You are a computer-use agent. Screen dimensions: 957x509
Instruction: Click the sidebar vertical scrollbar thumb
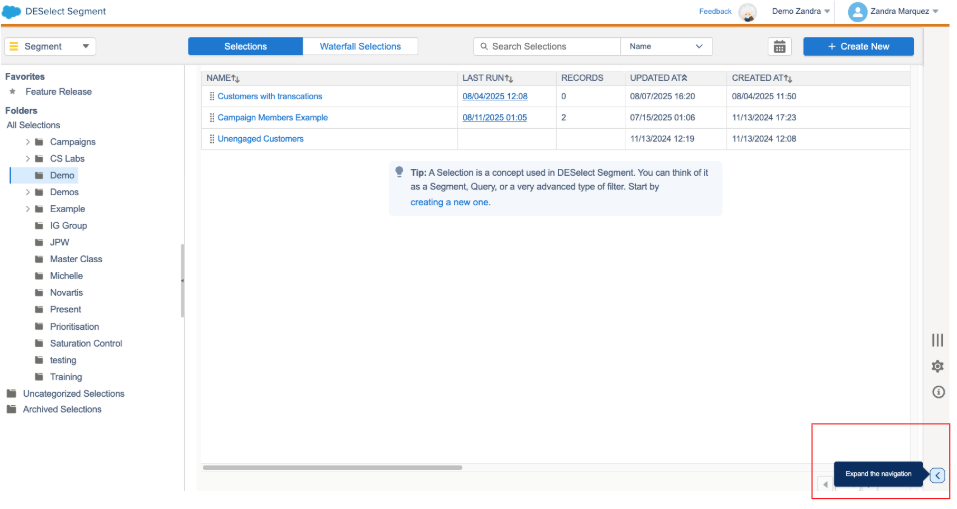coord(182,281)
